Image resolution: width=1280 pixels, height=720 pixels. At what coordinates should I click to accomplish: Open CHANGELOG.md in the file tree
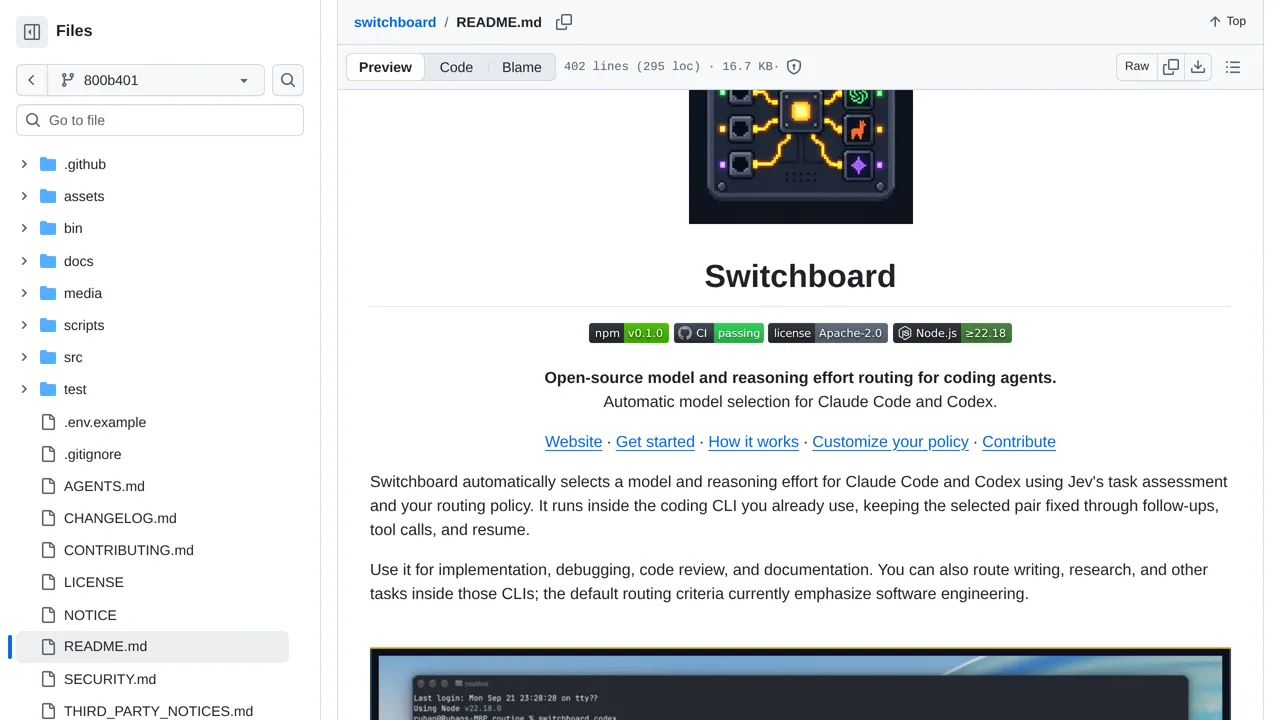[x=120, y=518]
